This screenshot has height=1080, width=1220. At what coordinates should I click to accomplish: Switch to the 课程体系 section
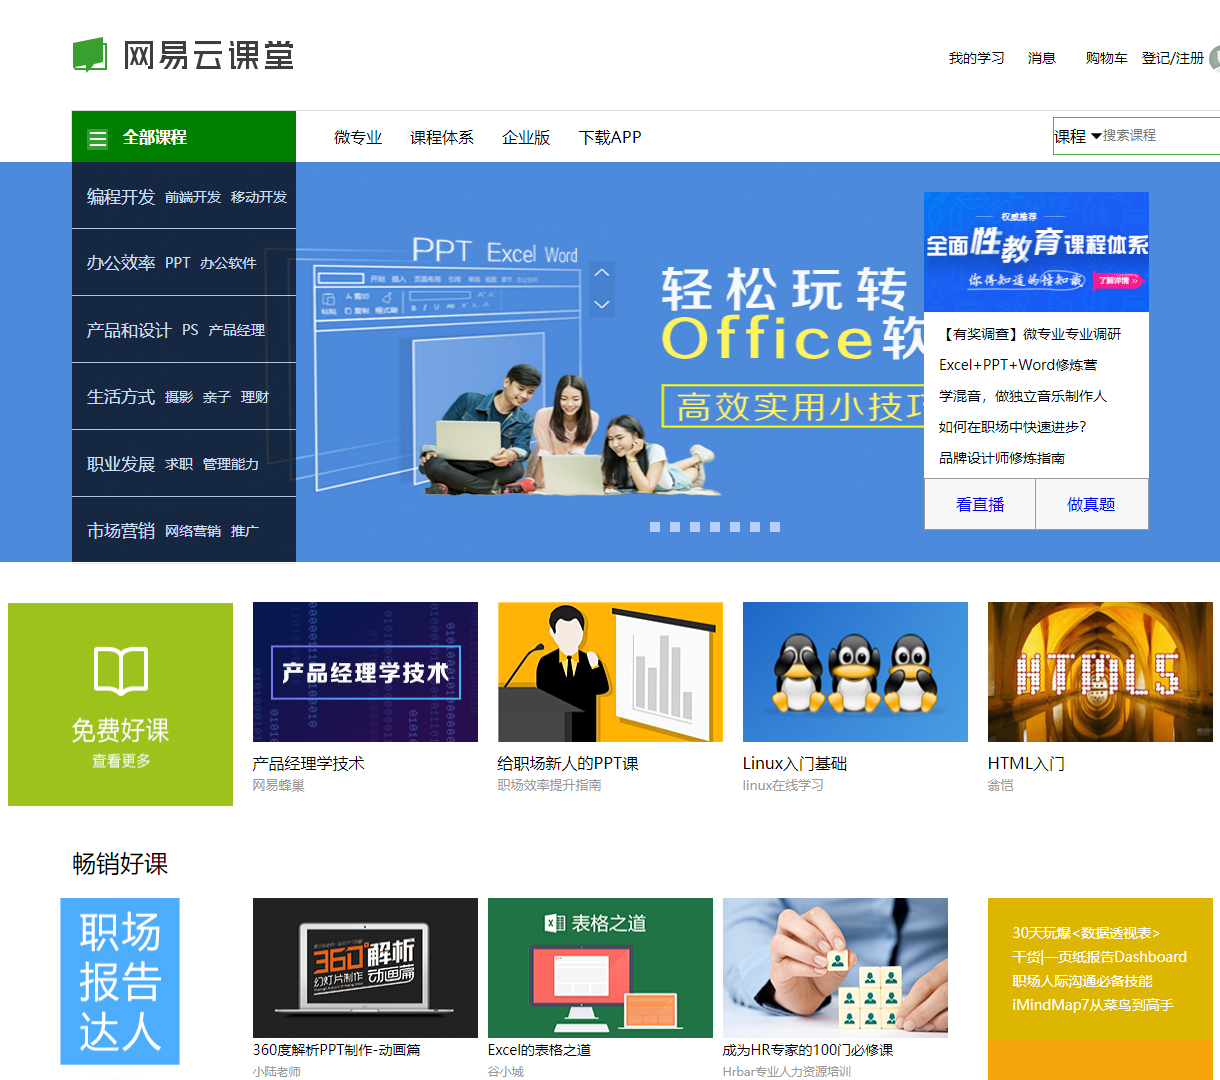click(x=442, y=137)
